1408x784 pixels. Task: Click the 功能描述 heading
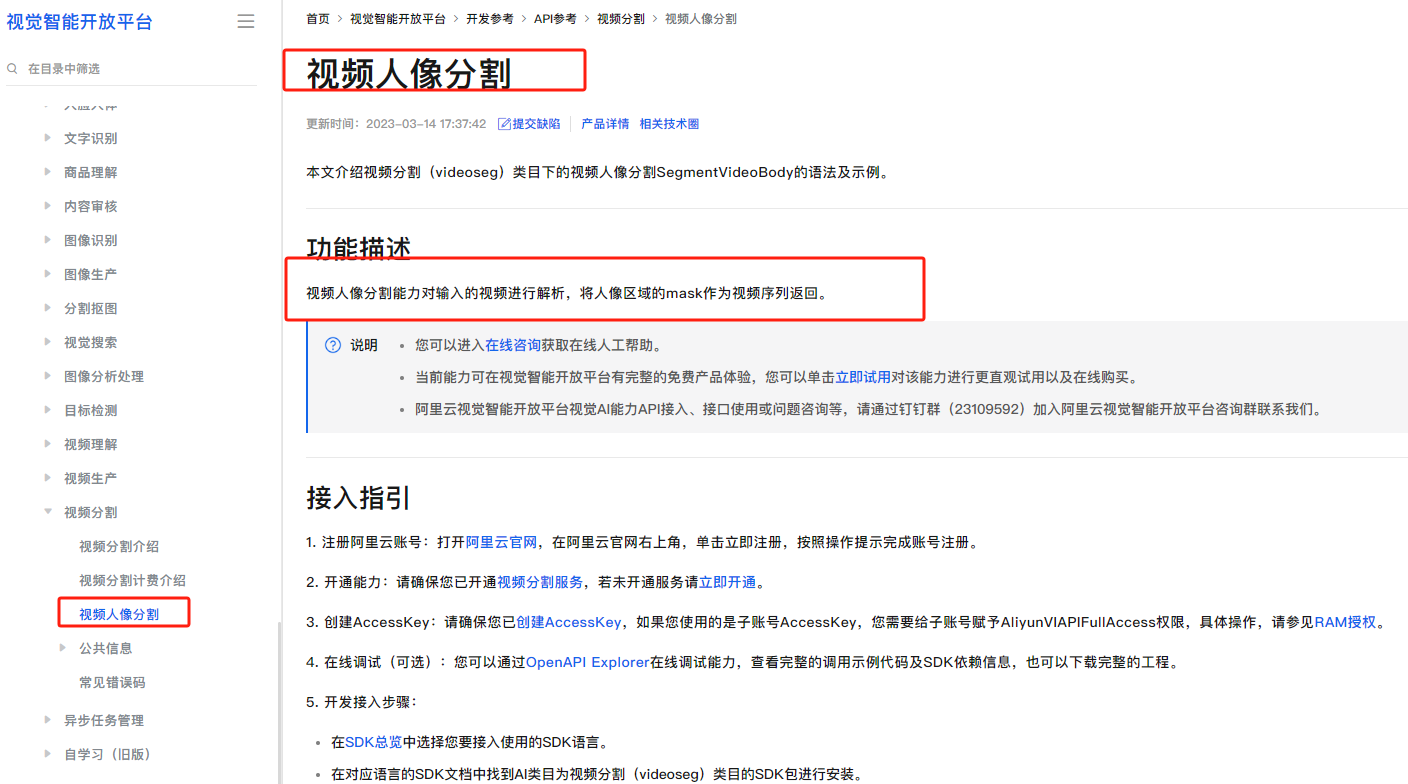(358, 248)
